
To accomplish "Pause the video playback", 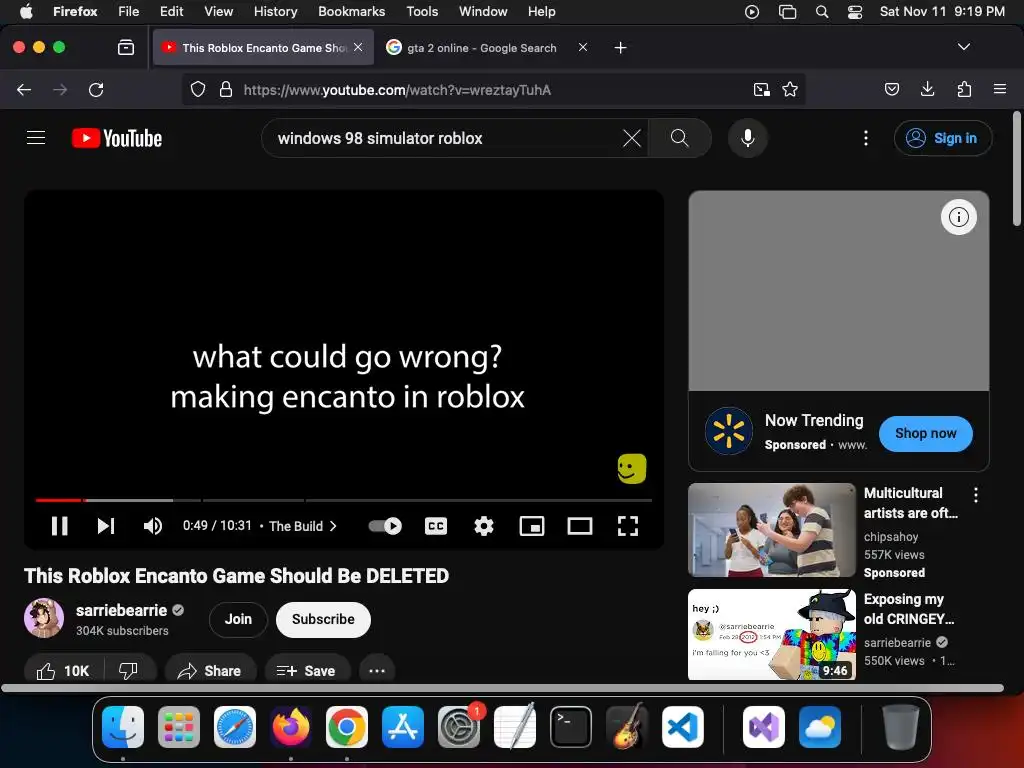I will tap(59, 526).
